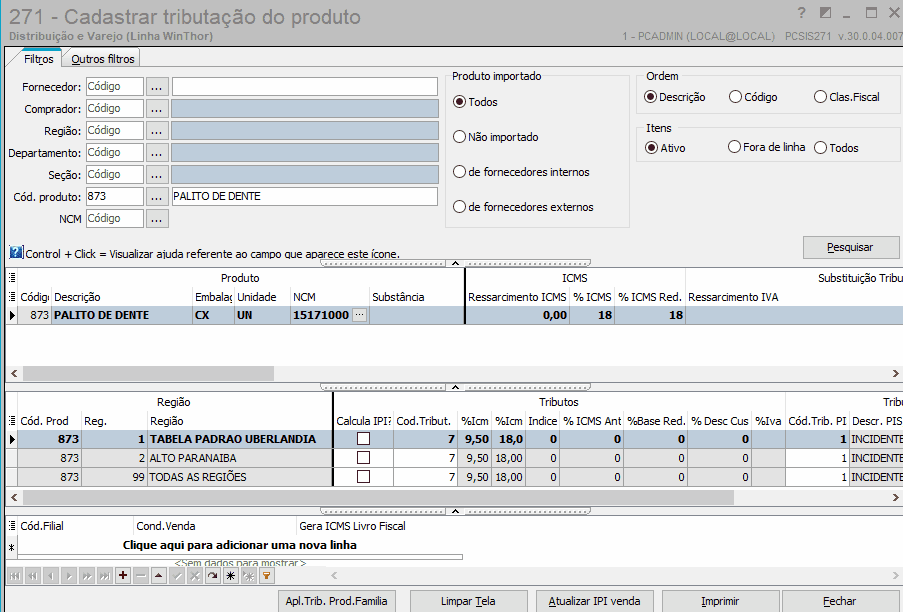Open the filter funnel icon
The image size is (903, 612).
click(x=266, y=576)
